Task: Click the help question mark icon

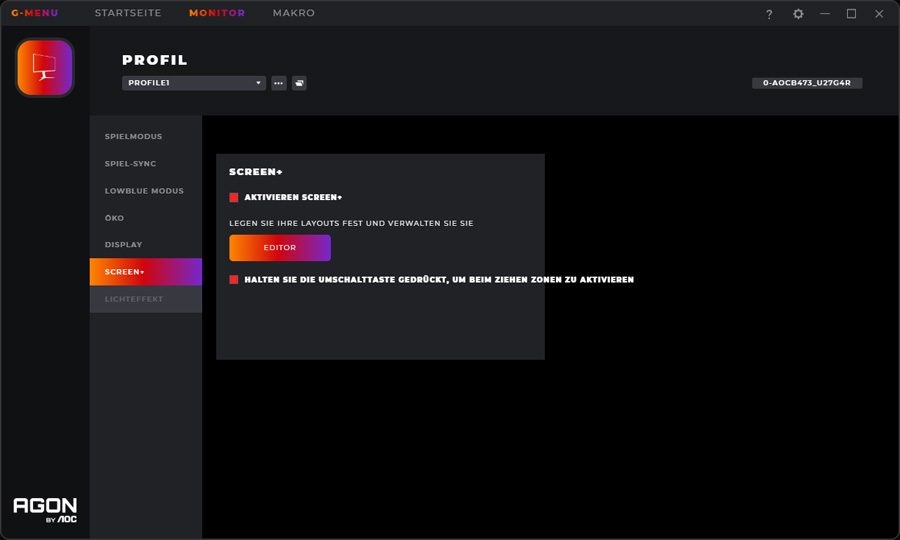Action: [769, 14]
